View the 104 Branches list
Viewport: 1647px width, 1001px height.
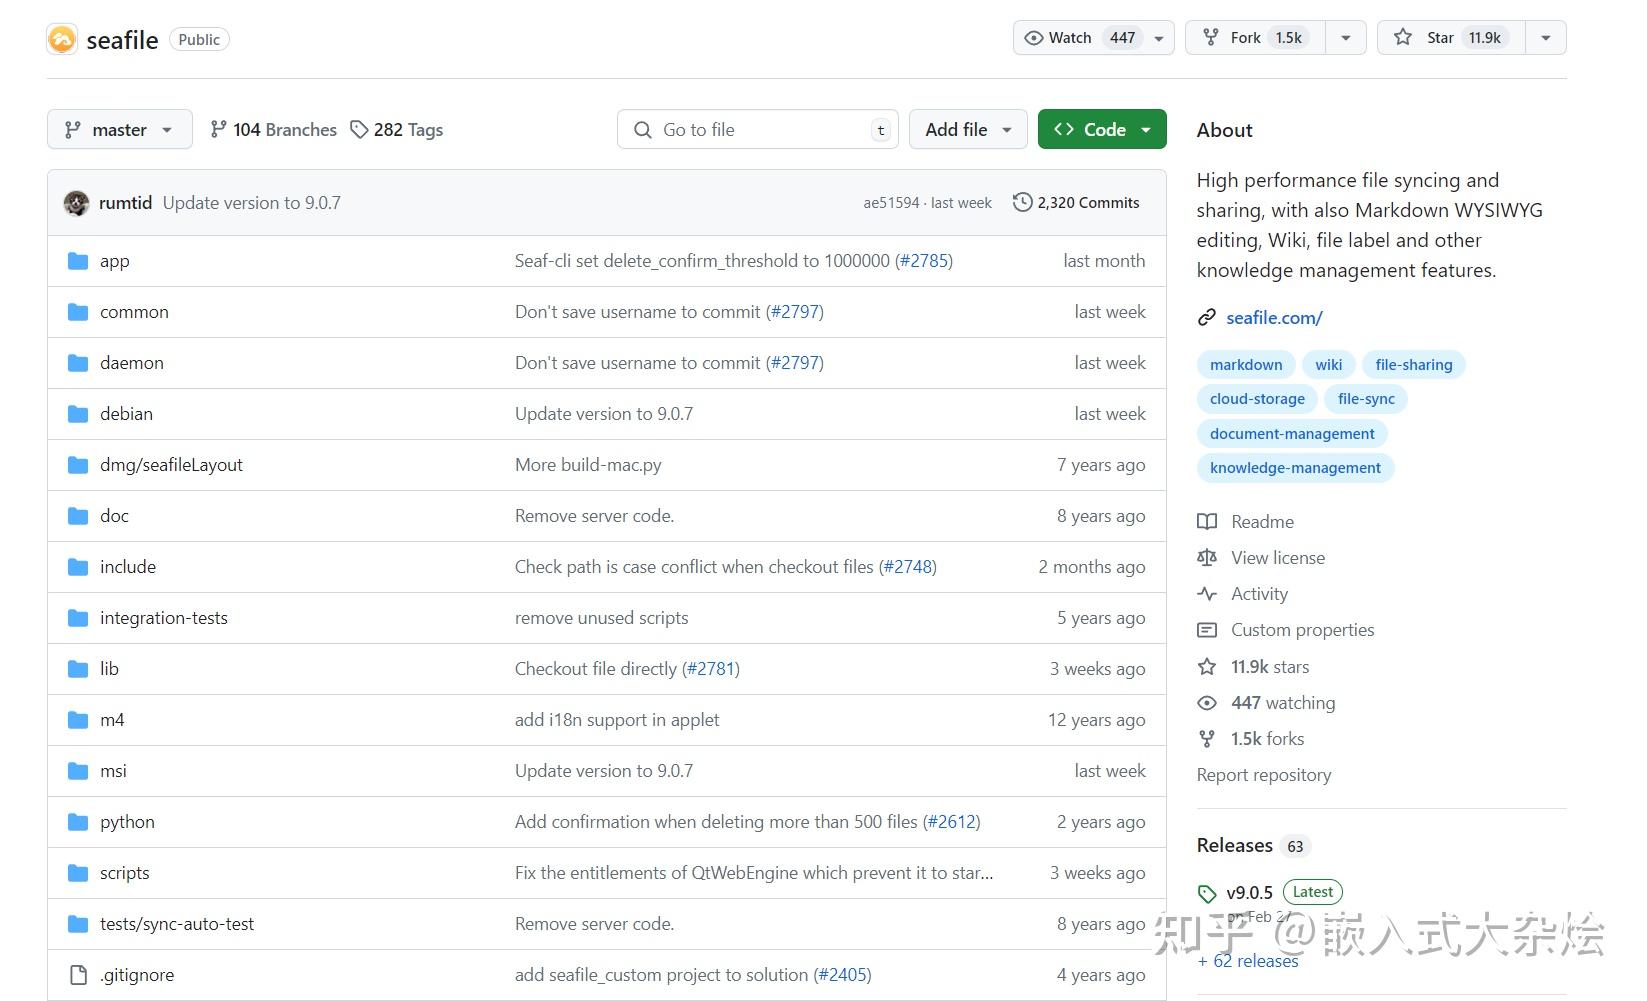click(x=273, y=130)
